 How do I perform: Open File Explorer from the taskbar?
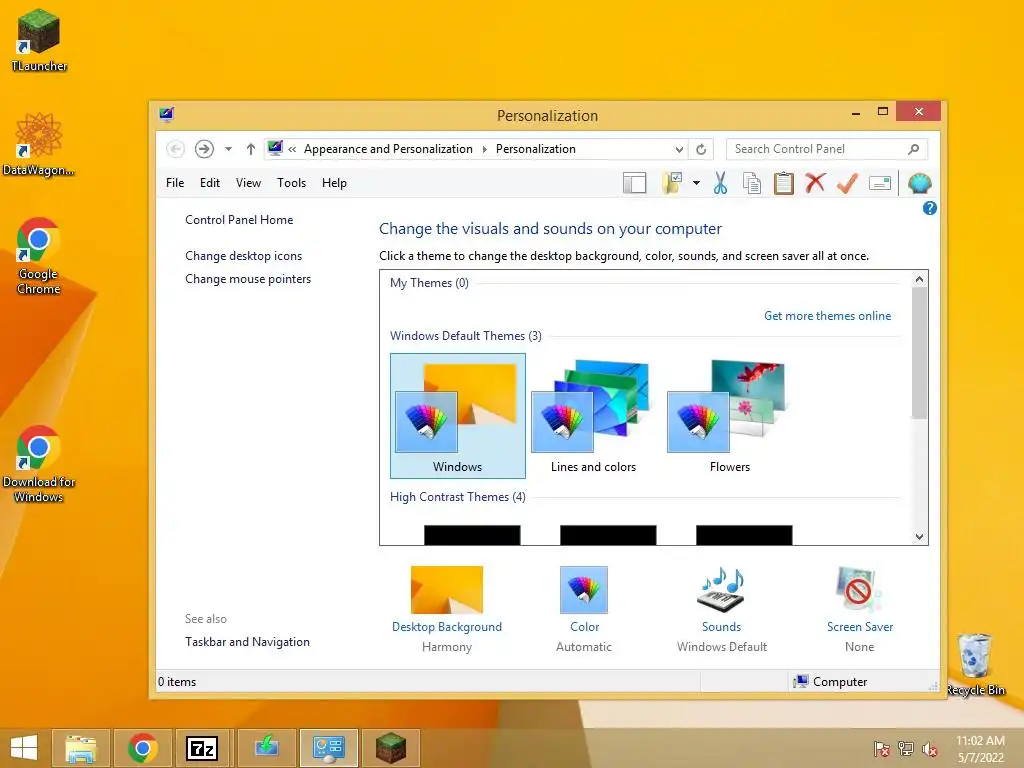coord(81,748)
